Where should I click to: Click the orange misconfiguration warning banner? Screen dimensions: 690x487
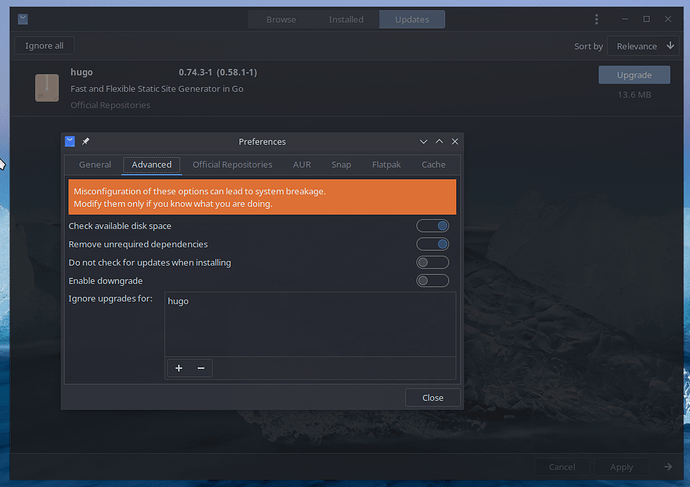[x=262, y=197]
